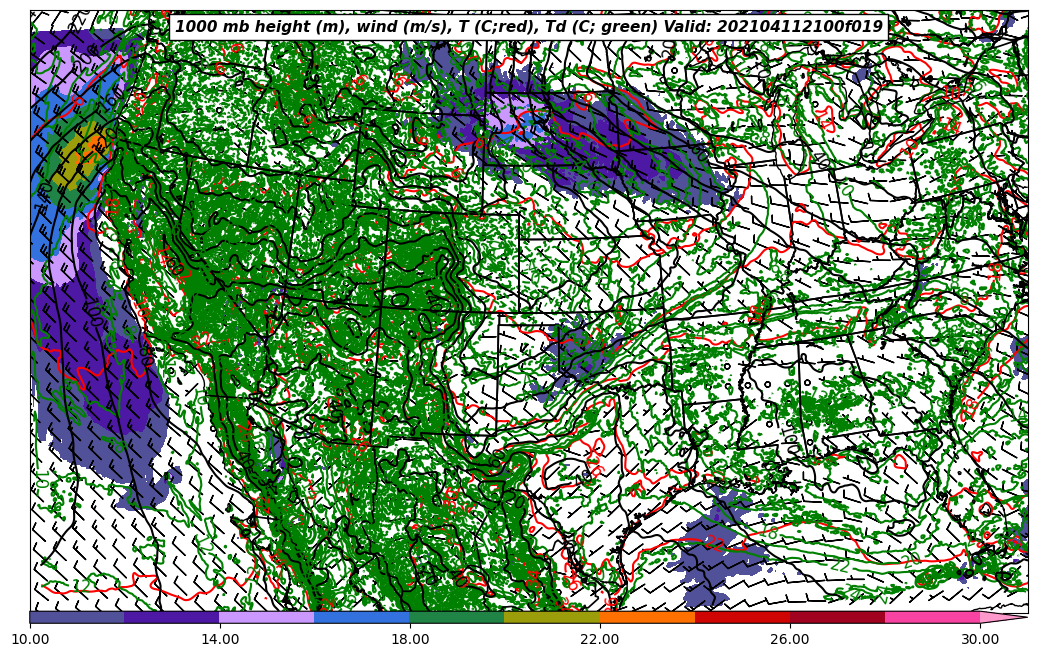Click the dark green colorbar segment

[x=457, y=618]
